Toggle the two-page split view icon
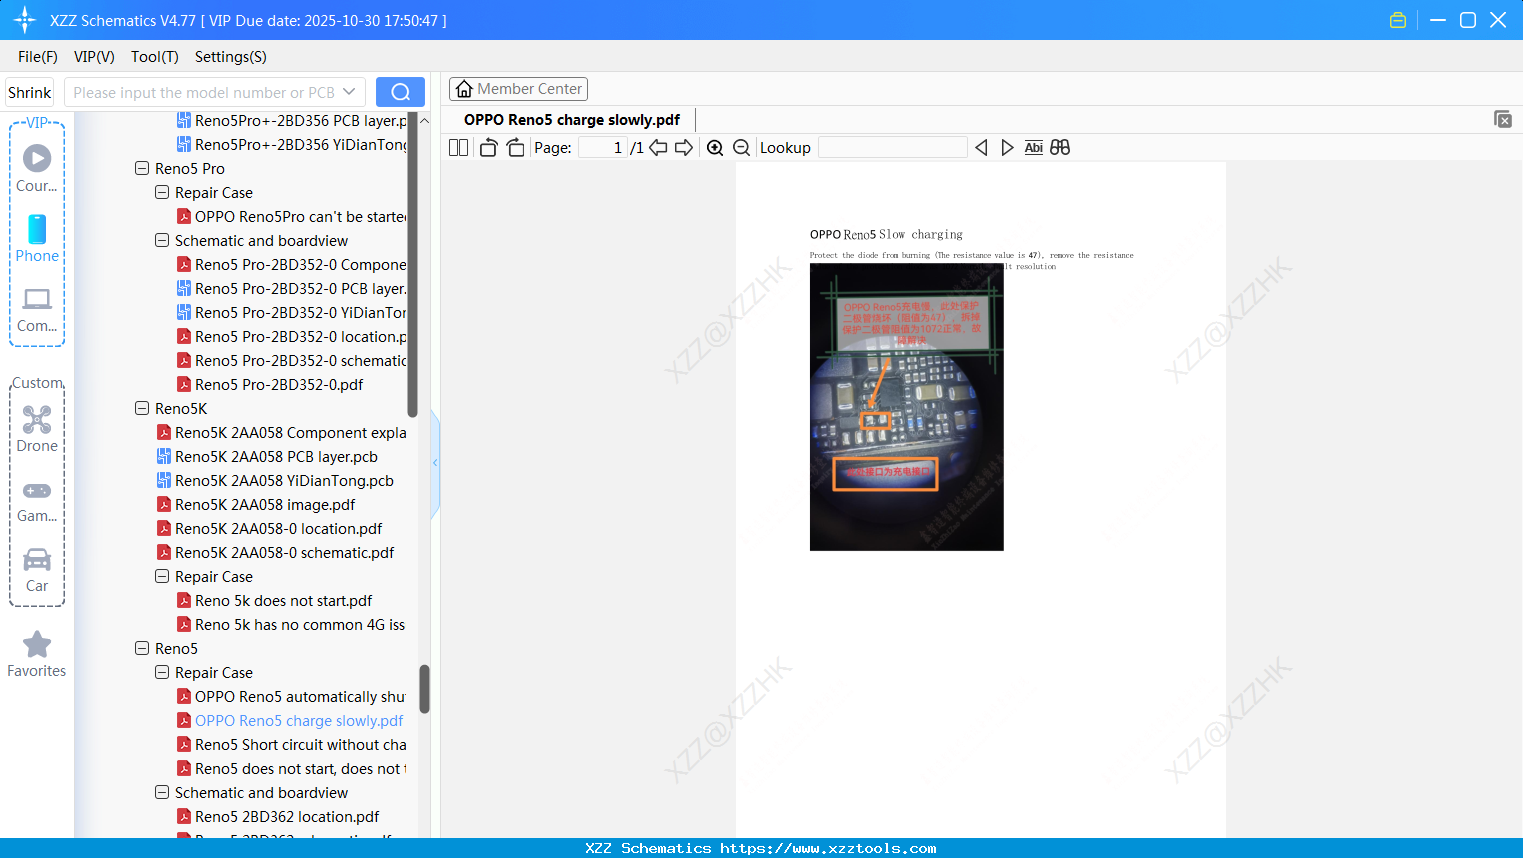 tap(459, 148)
